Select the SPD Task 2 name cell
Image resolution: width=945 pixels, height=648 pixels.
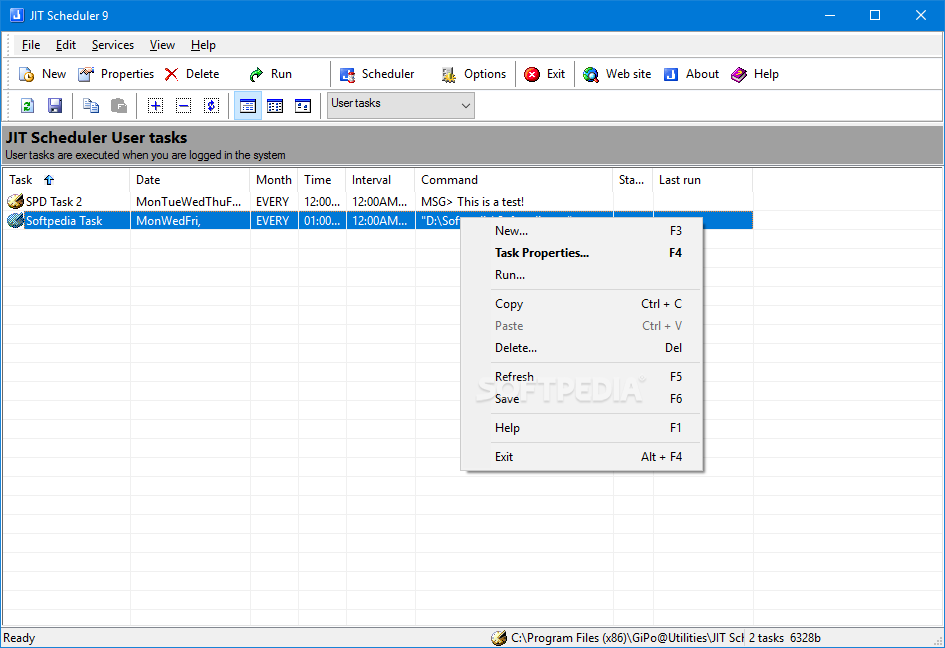54,201
